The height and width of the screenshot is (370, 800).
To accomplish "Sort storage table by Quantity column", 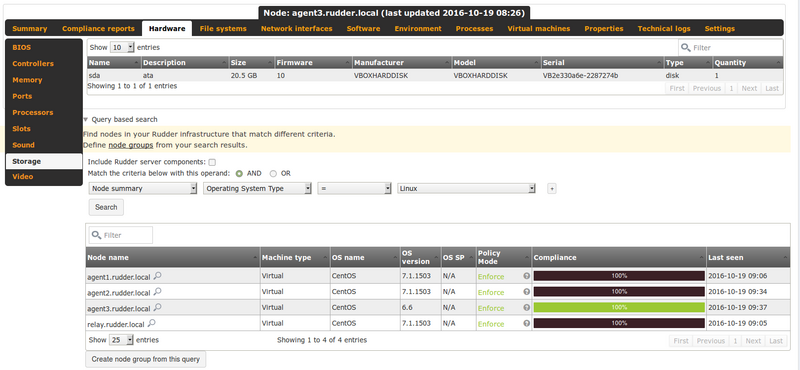I will (747, 63).
